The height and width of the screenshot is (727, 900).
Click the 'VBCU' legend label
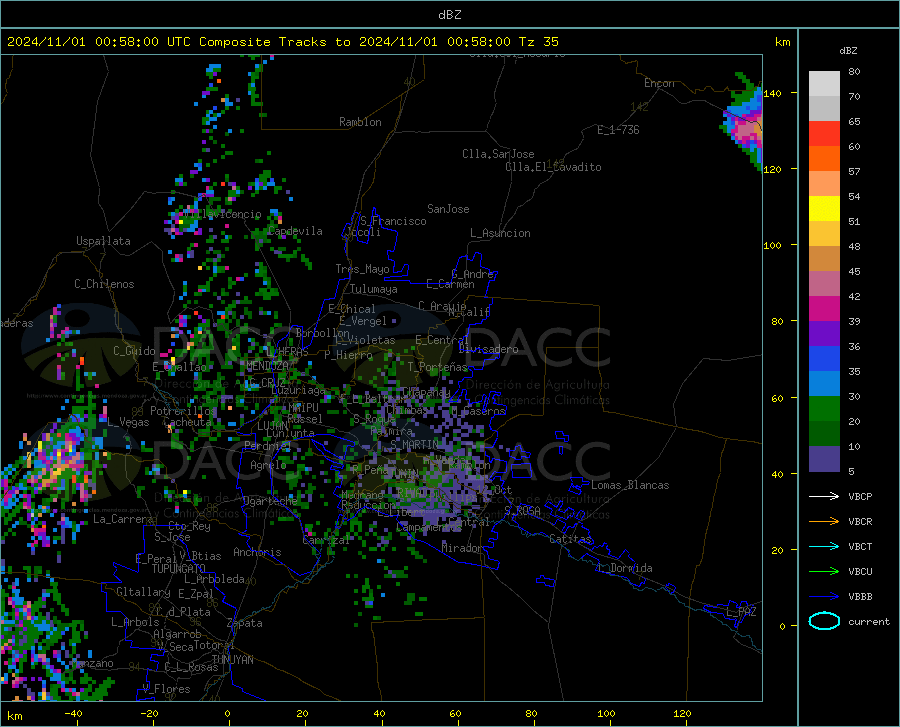click(860, 572)
